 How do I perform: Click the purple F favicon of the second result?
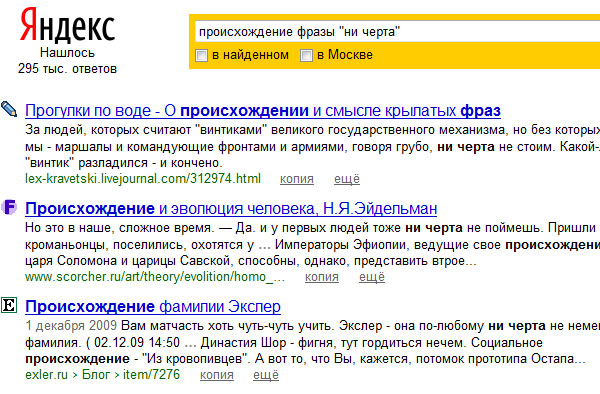coord(9,207)
